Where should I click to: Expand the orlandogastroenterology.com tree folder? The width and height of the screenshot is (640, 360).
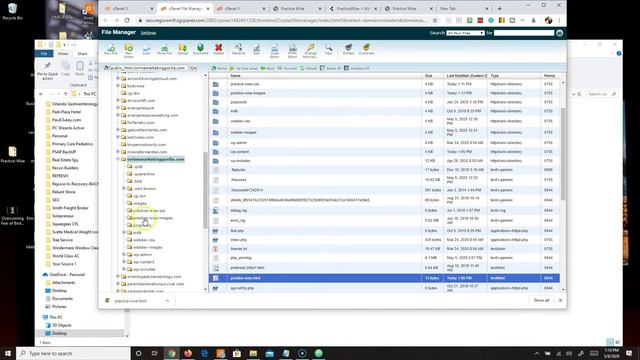[x=118, y=276]
